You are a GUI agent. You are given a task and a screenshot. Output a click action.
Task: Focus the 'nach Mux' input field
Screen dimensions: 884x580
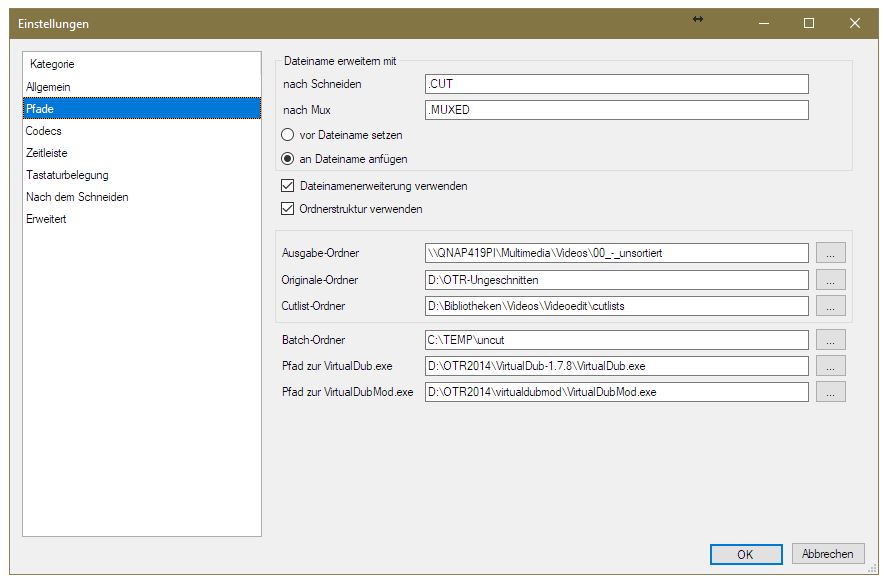coord(616,110)
